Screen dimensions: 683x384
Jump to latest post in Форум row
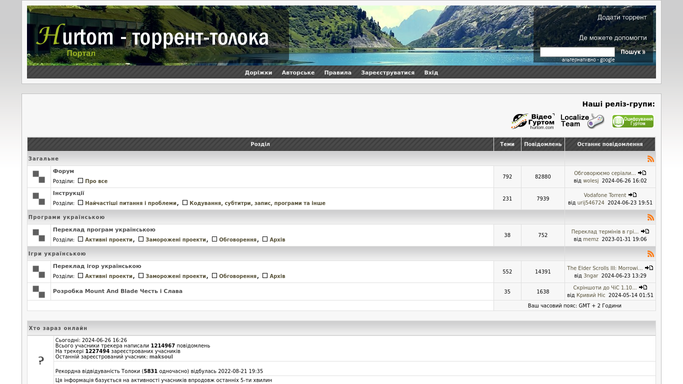point(642,173)
